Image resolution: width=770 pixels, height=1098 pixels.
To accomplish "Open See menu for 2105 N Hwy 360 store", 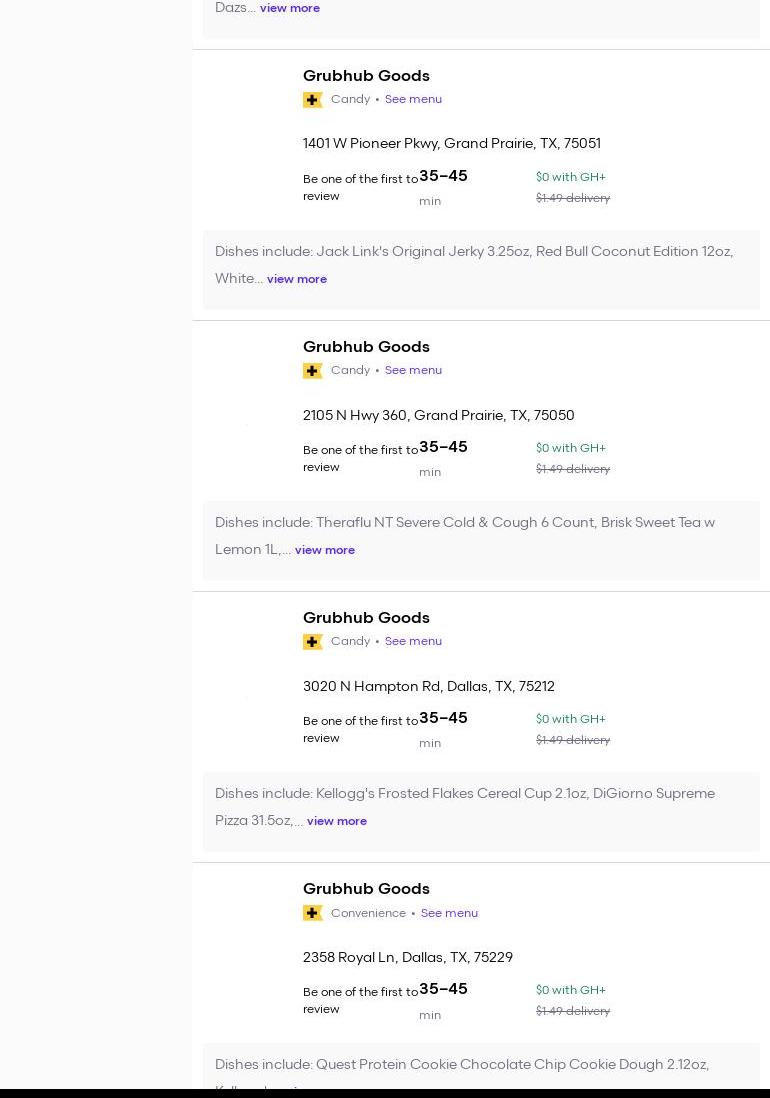I will [413, 370].
